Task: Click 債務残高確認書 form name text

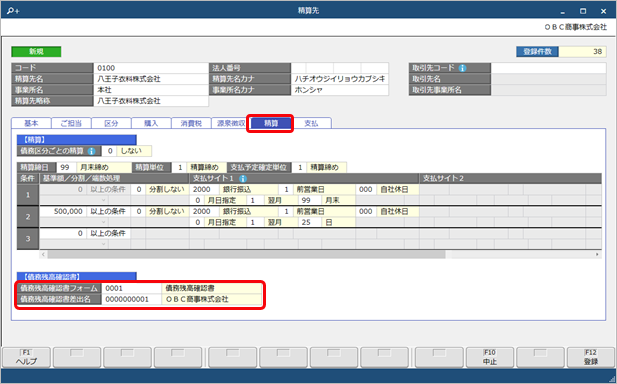Action: (190, 288)
